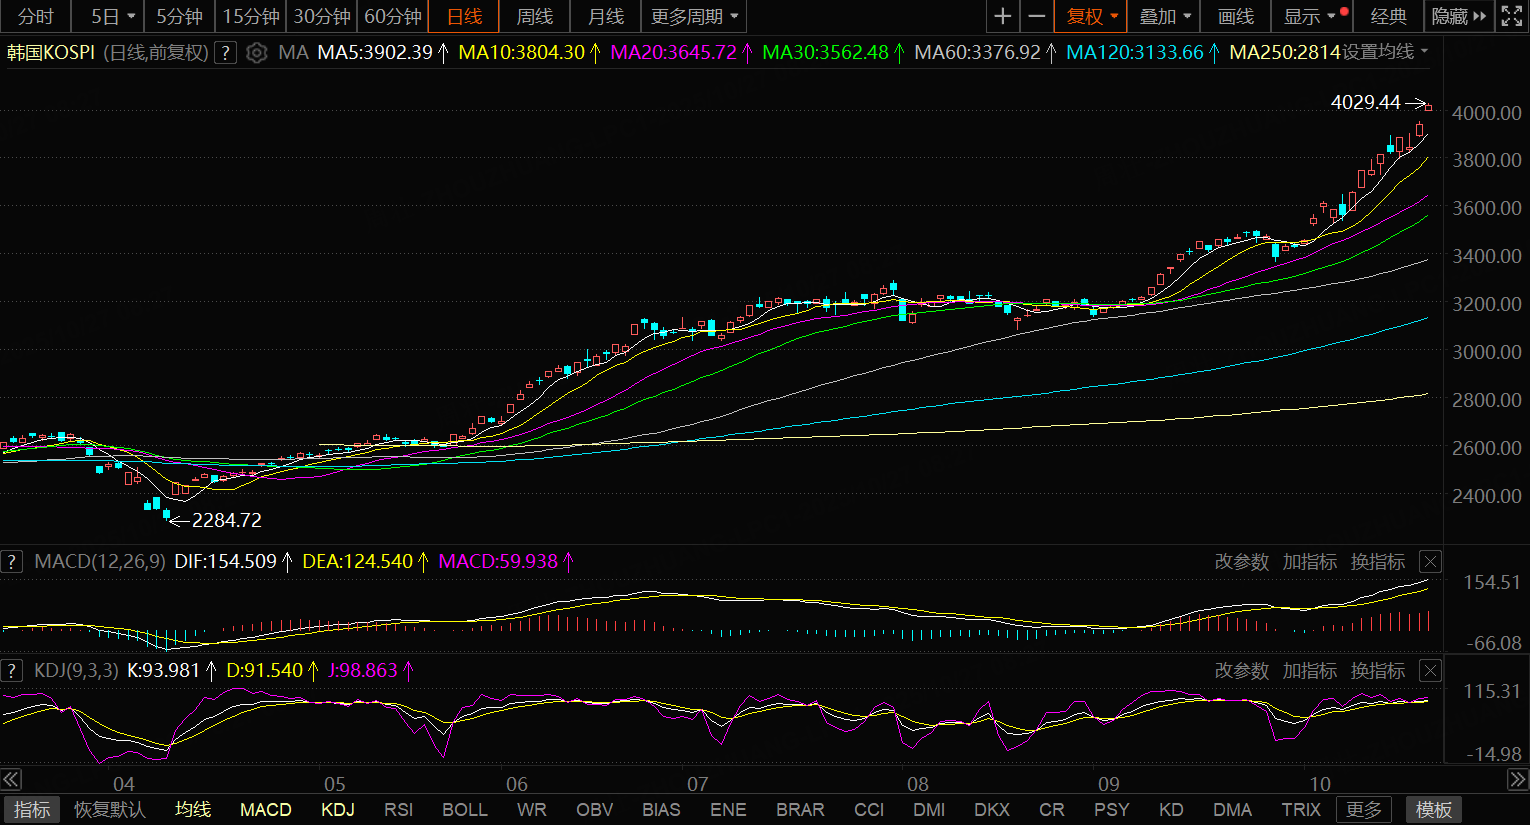Open the 复权 adjustment dropdown
This screenshot has width=1530, height=825.
click(1091, 17)
